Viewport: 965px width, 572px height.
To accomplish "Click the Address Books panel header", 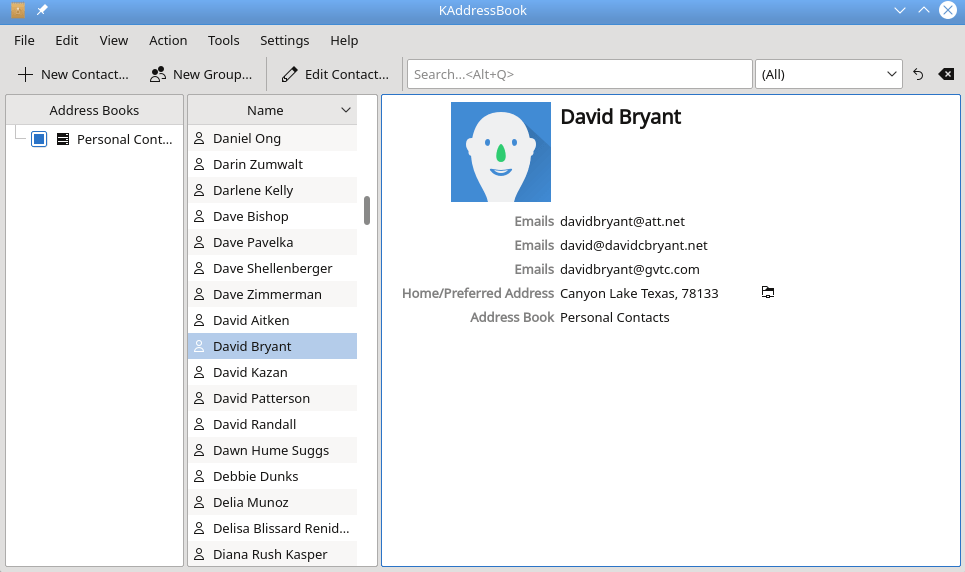I will pos(94,110).
